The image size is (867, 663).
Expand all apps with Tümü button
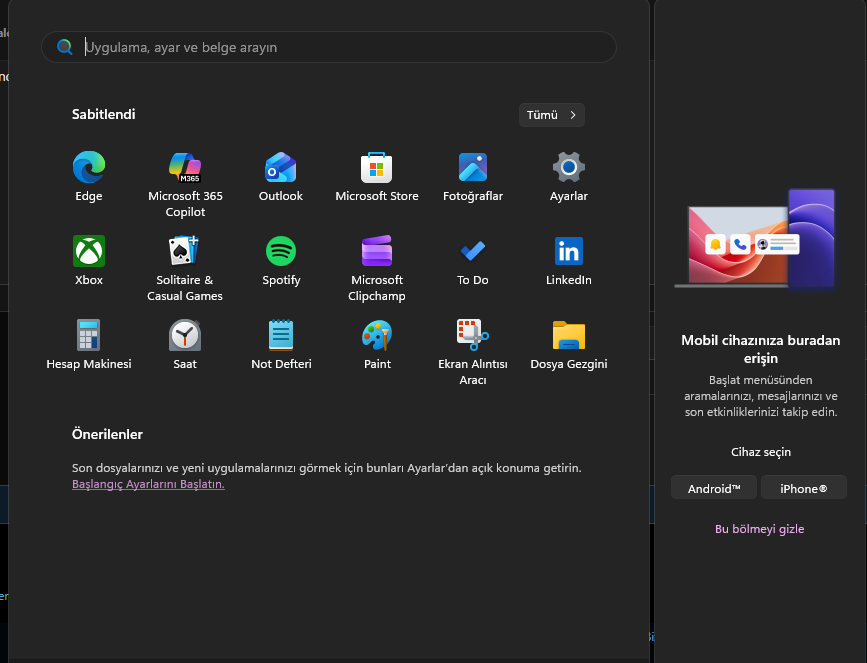pyautogui.click(x=551, y=115)
